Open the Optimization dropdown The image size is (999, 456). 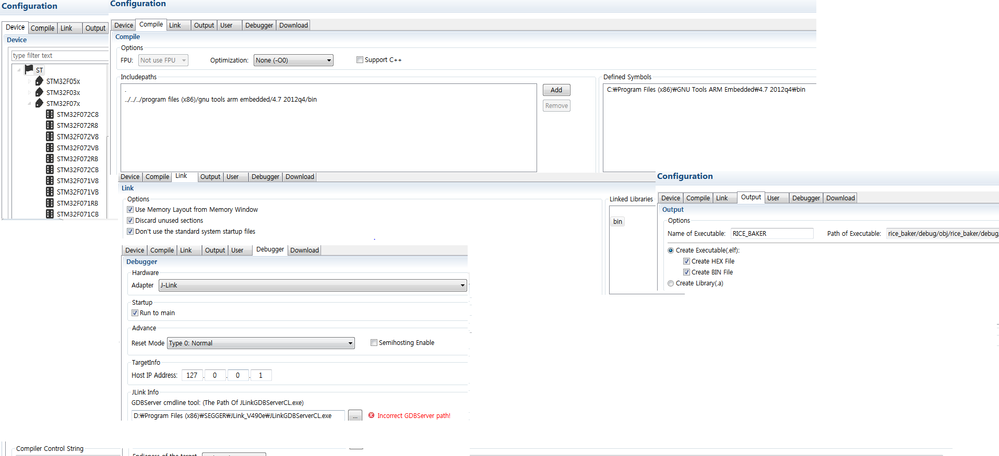pos(294,60)
